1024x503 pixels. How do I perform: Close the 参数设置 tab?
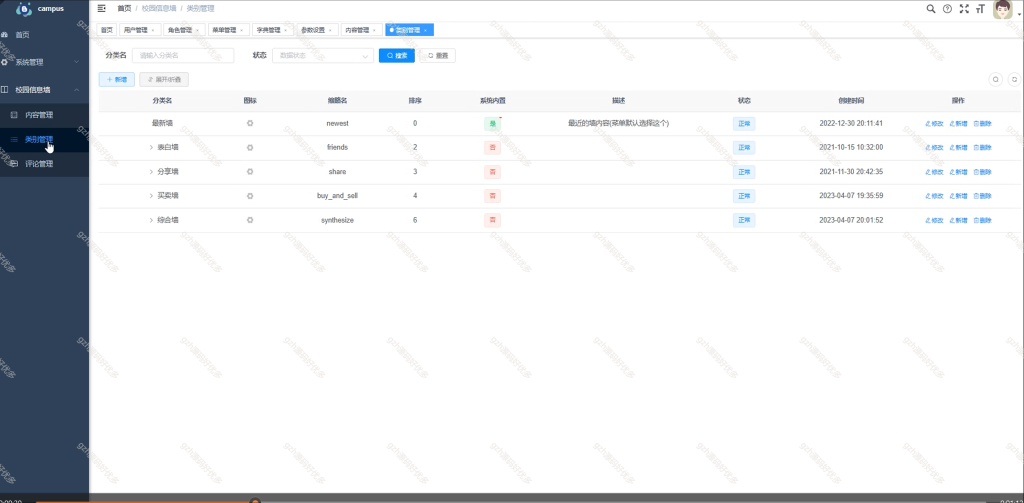coord(330,30)
